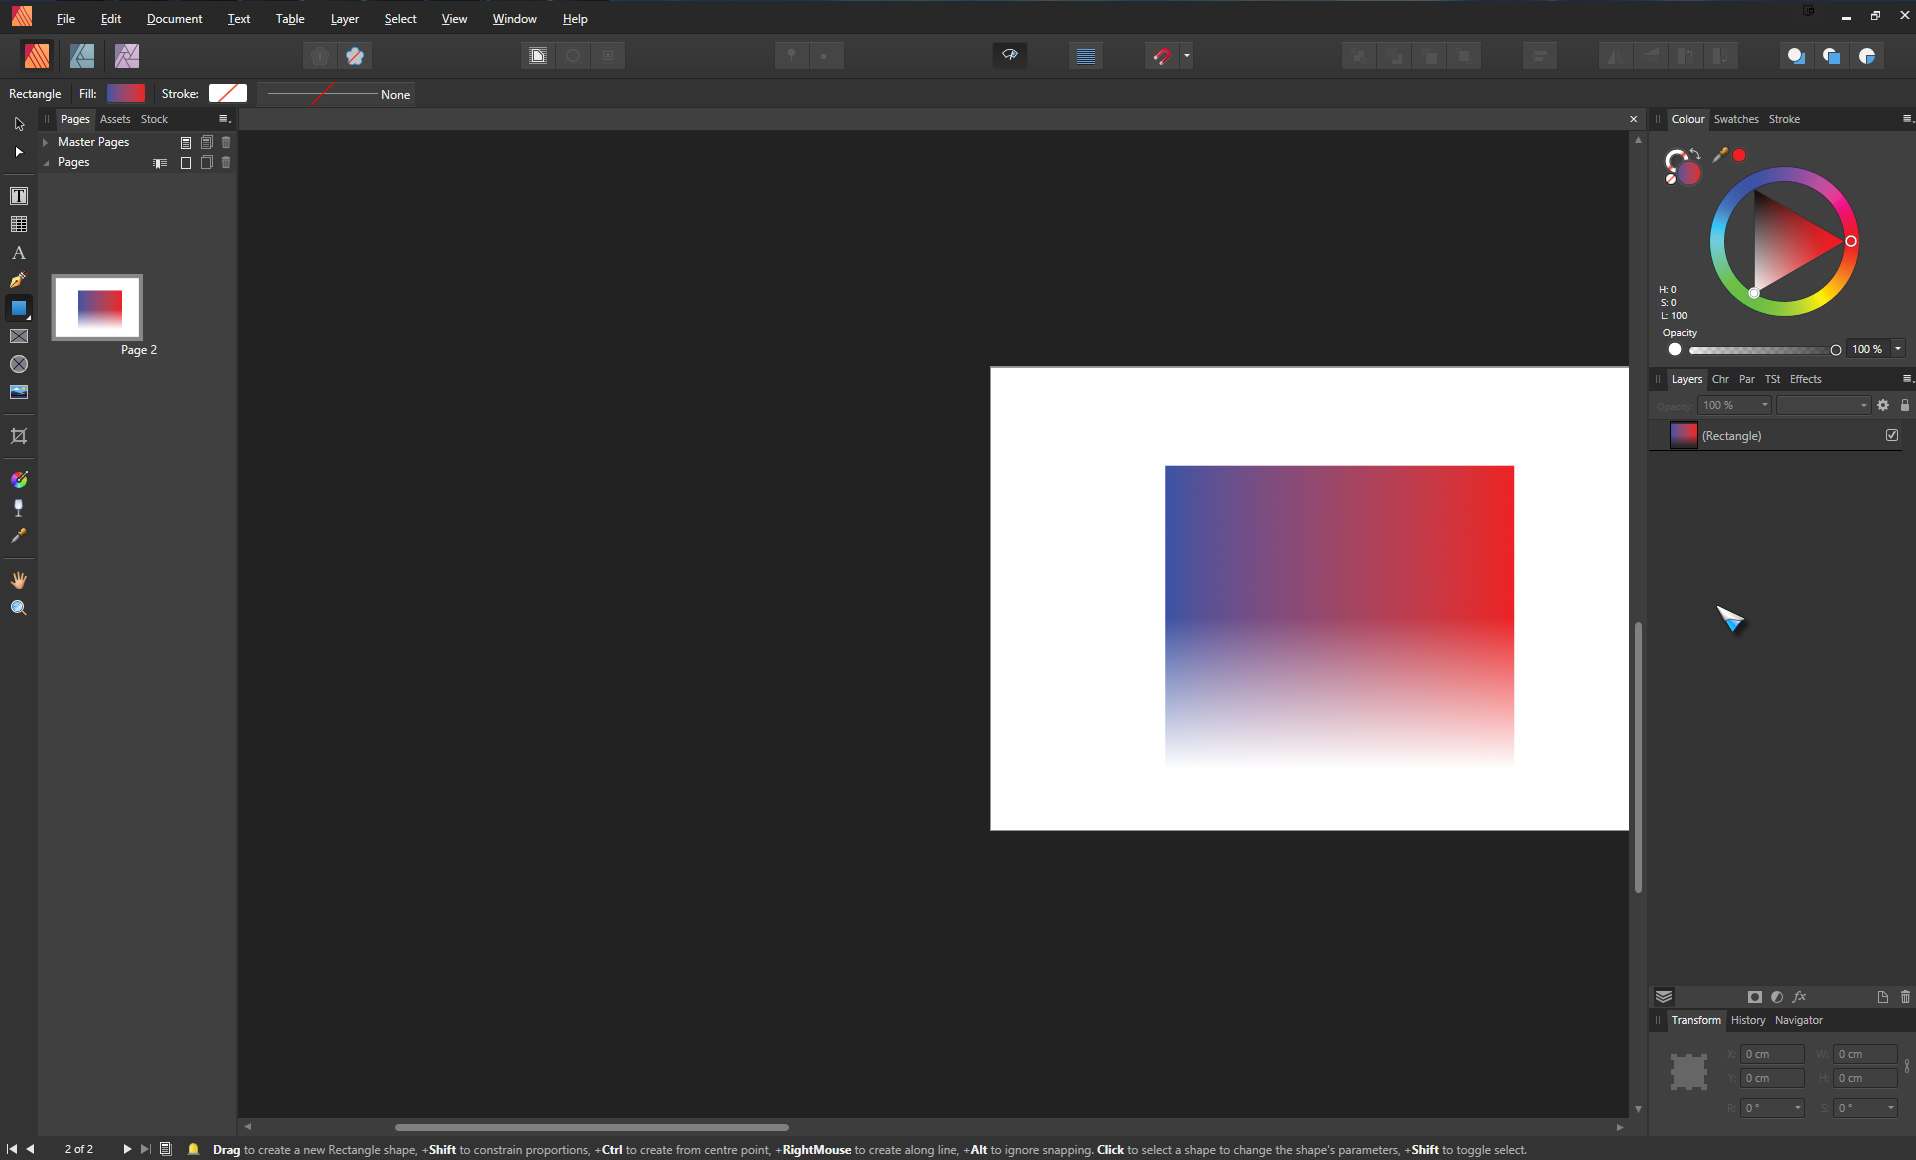Select the Pen tool
The height and width of the screenshot is (1160, 1916).
pyautogui.click(x=19, y=280)
